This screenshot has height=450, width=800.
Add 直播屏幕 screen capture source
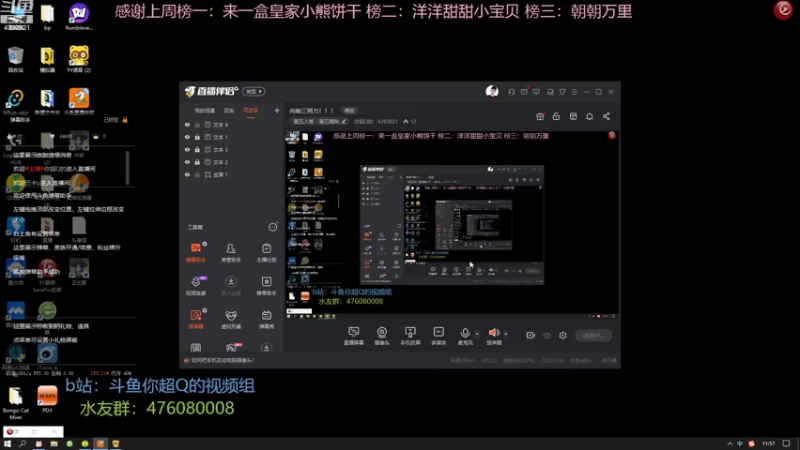pyautogui.click(x=354, y=336)
